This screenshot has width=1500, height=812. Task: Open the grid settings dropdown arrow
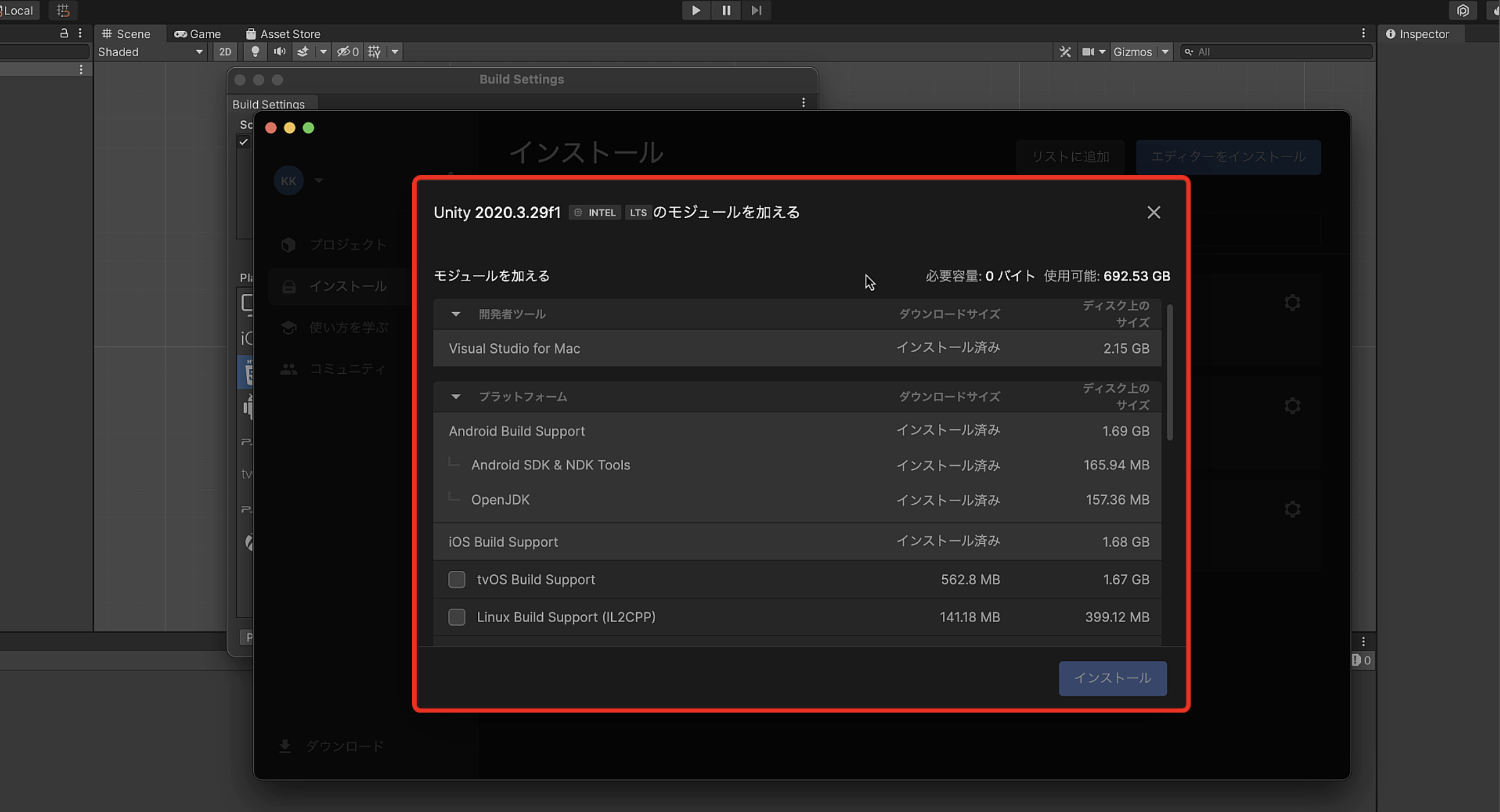(x=395, y=52)
